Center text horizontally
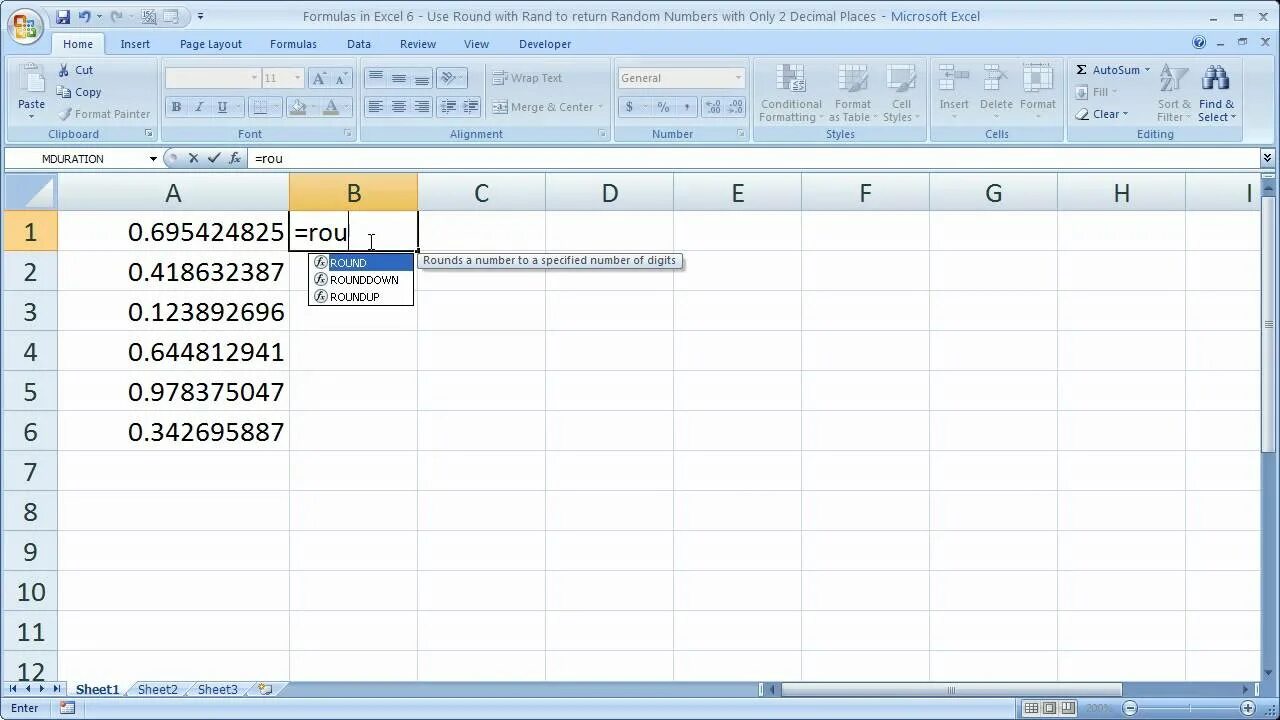Screen dimensions: 1280x720 pyautogui.click(x=398, y=107)
